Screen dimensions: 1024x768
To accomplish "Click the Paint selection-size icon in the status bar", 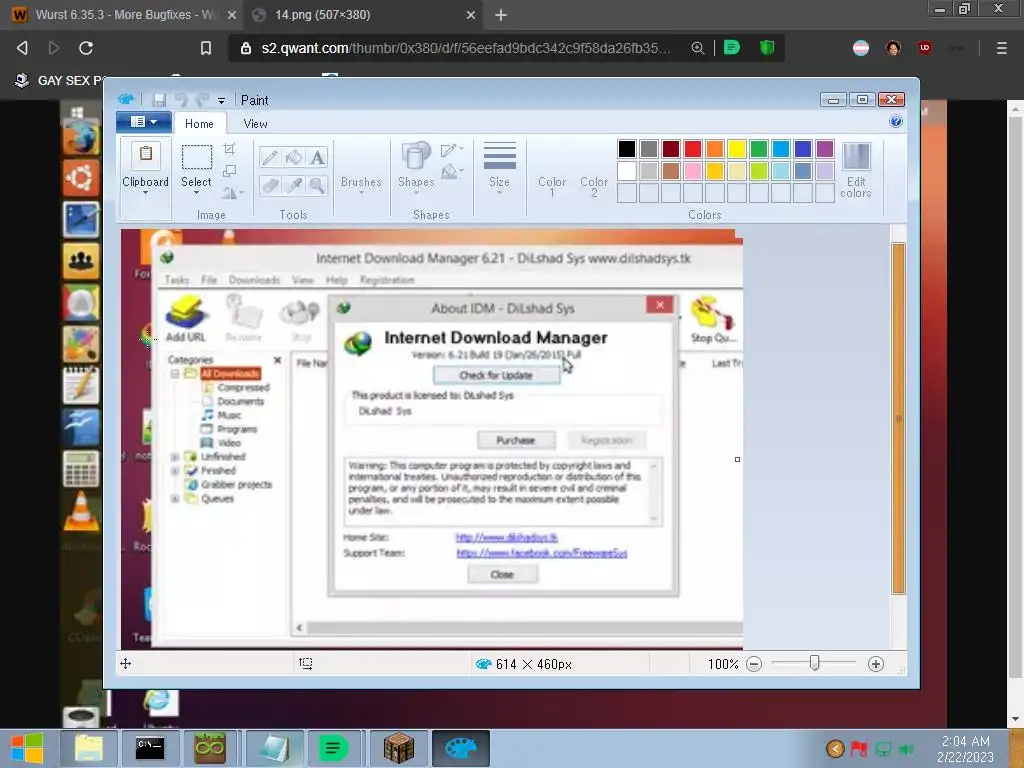I will [x=306, y=664].
